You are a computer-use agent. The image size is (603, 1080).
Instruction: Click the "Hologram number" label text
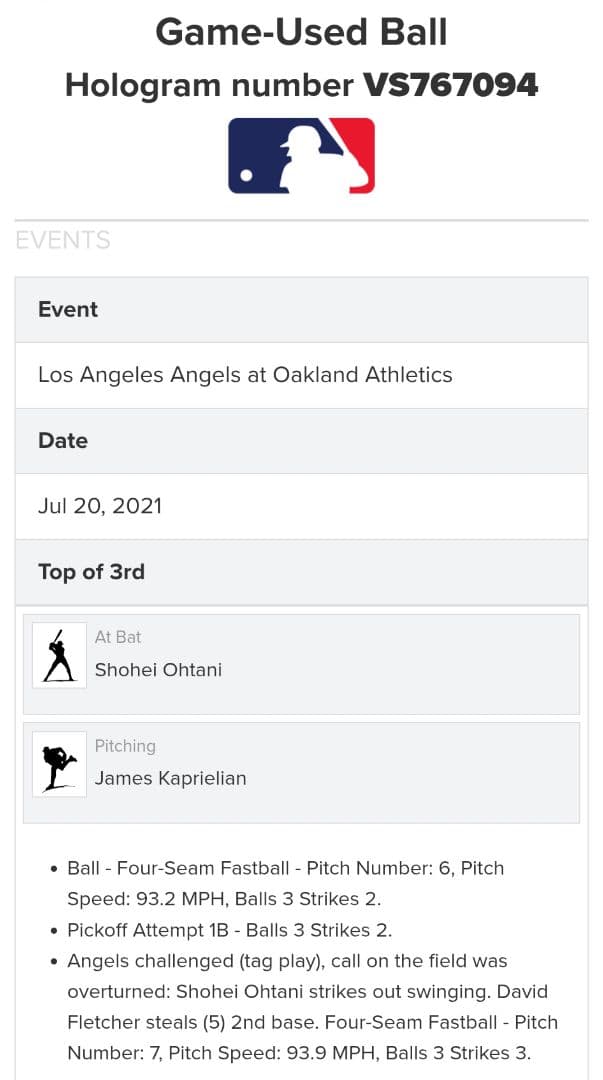208,85
